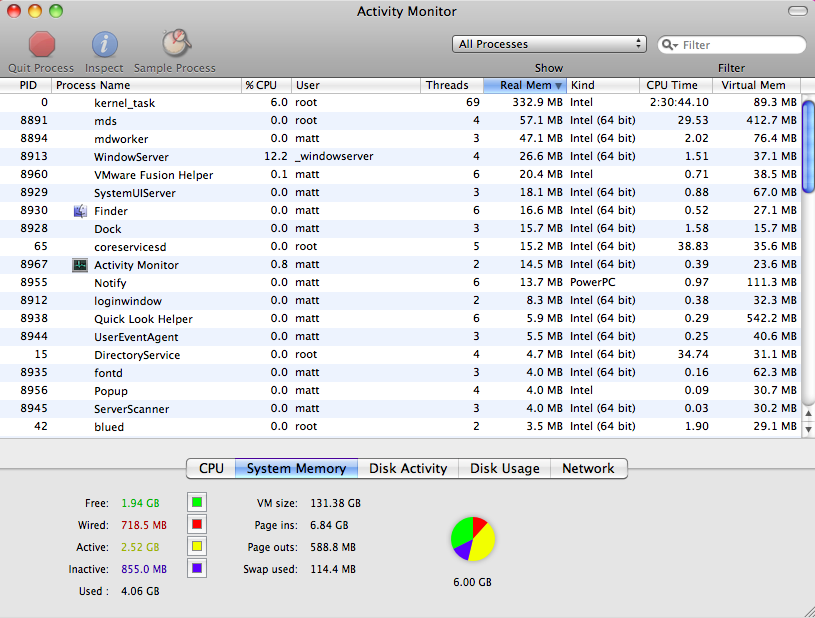Click the 2:30:44.10 CPU time value

click(679, 102)
